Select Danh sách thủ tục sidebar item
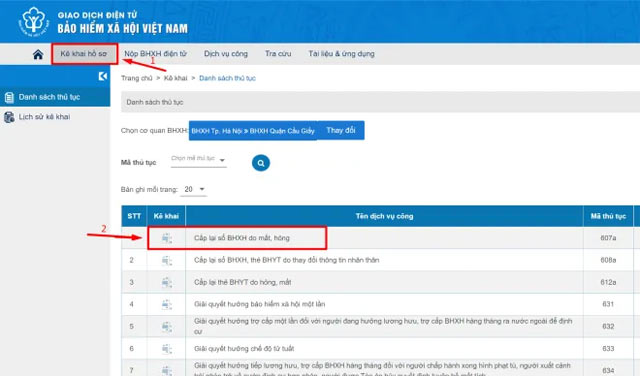 [x=55, y=97]
